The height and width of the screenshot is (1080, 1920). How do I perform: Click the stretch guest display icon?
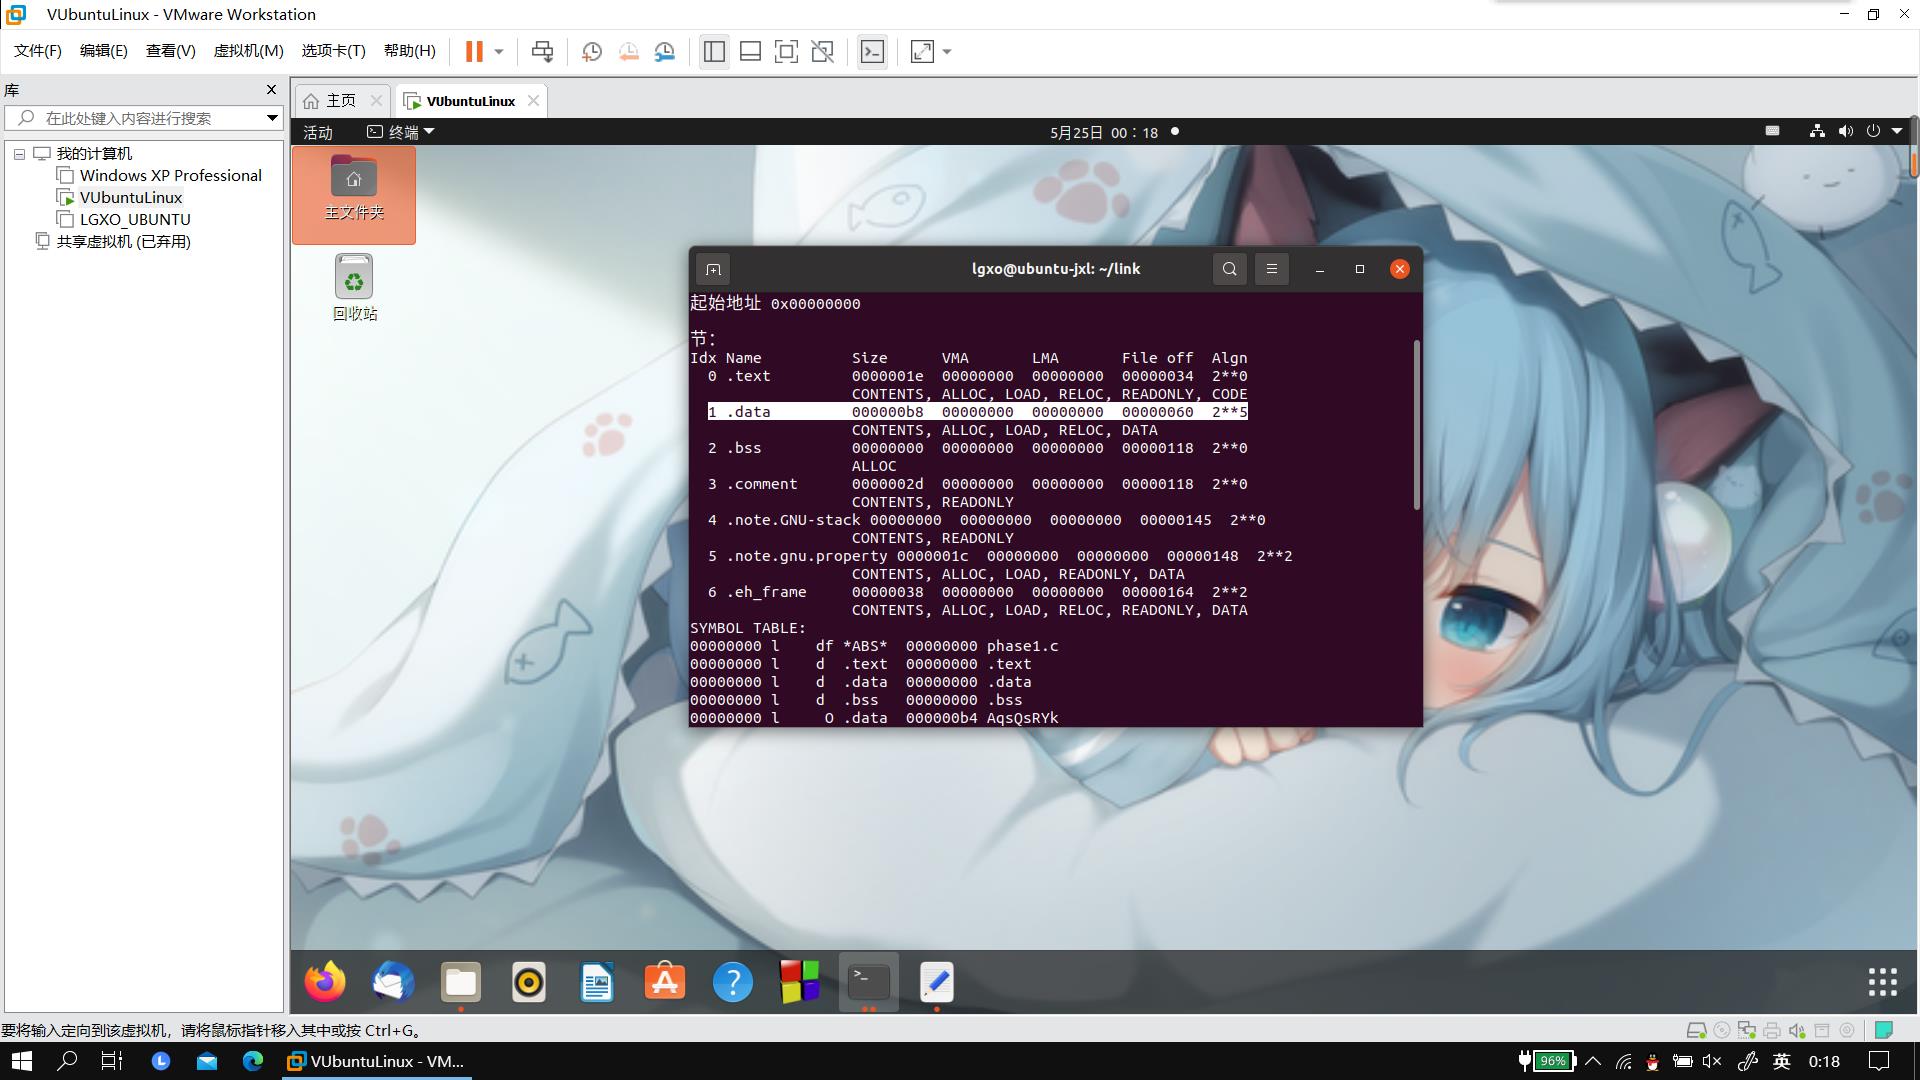tap(922, 52)
